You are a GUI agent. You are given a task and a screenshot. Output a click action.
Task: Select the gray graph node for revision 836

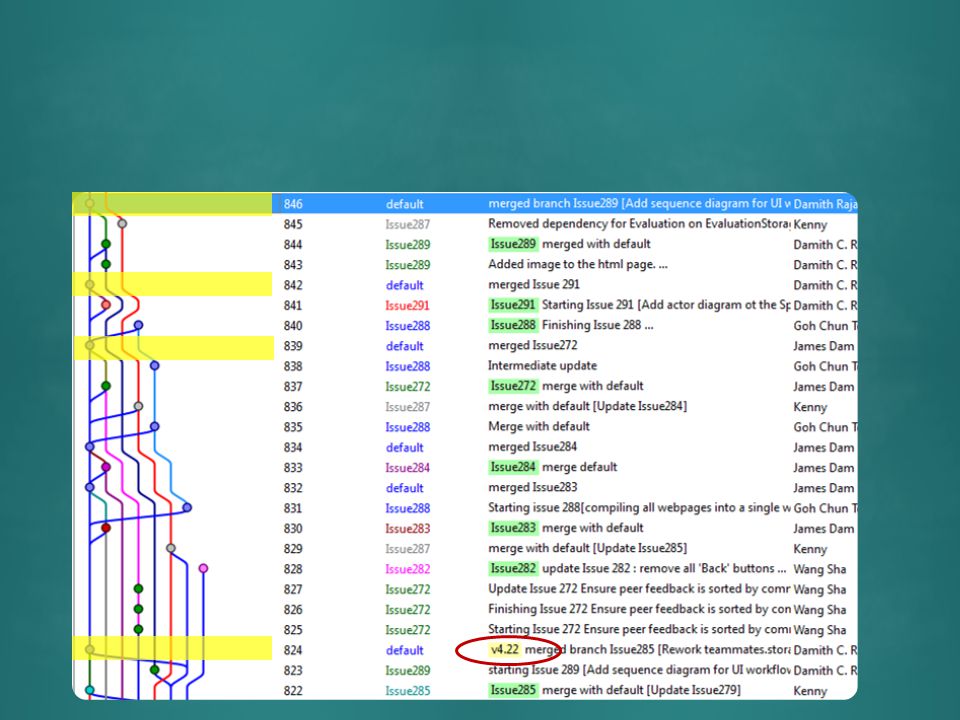pos(138,406)
